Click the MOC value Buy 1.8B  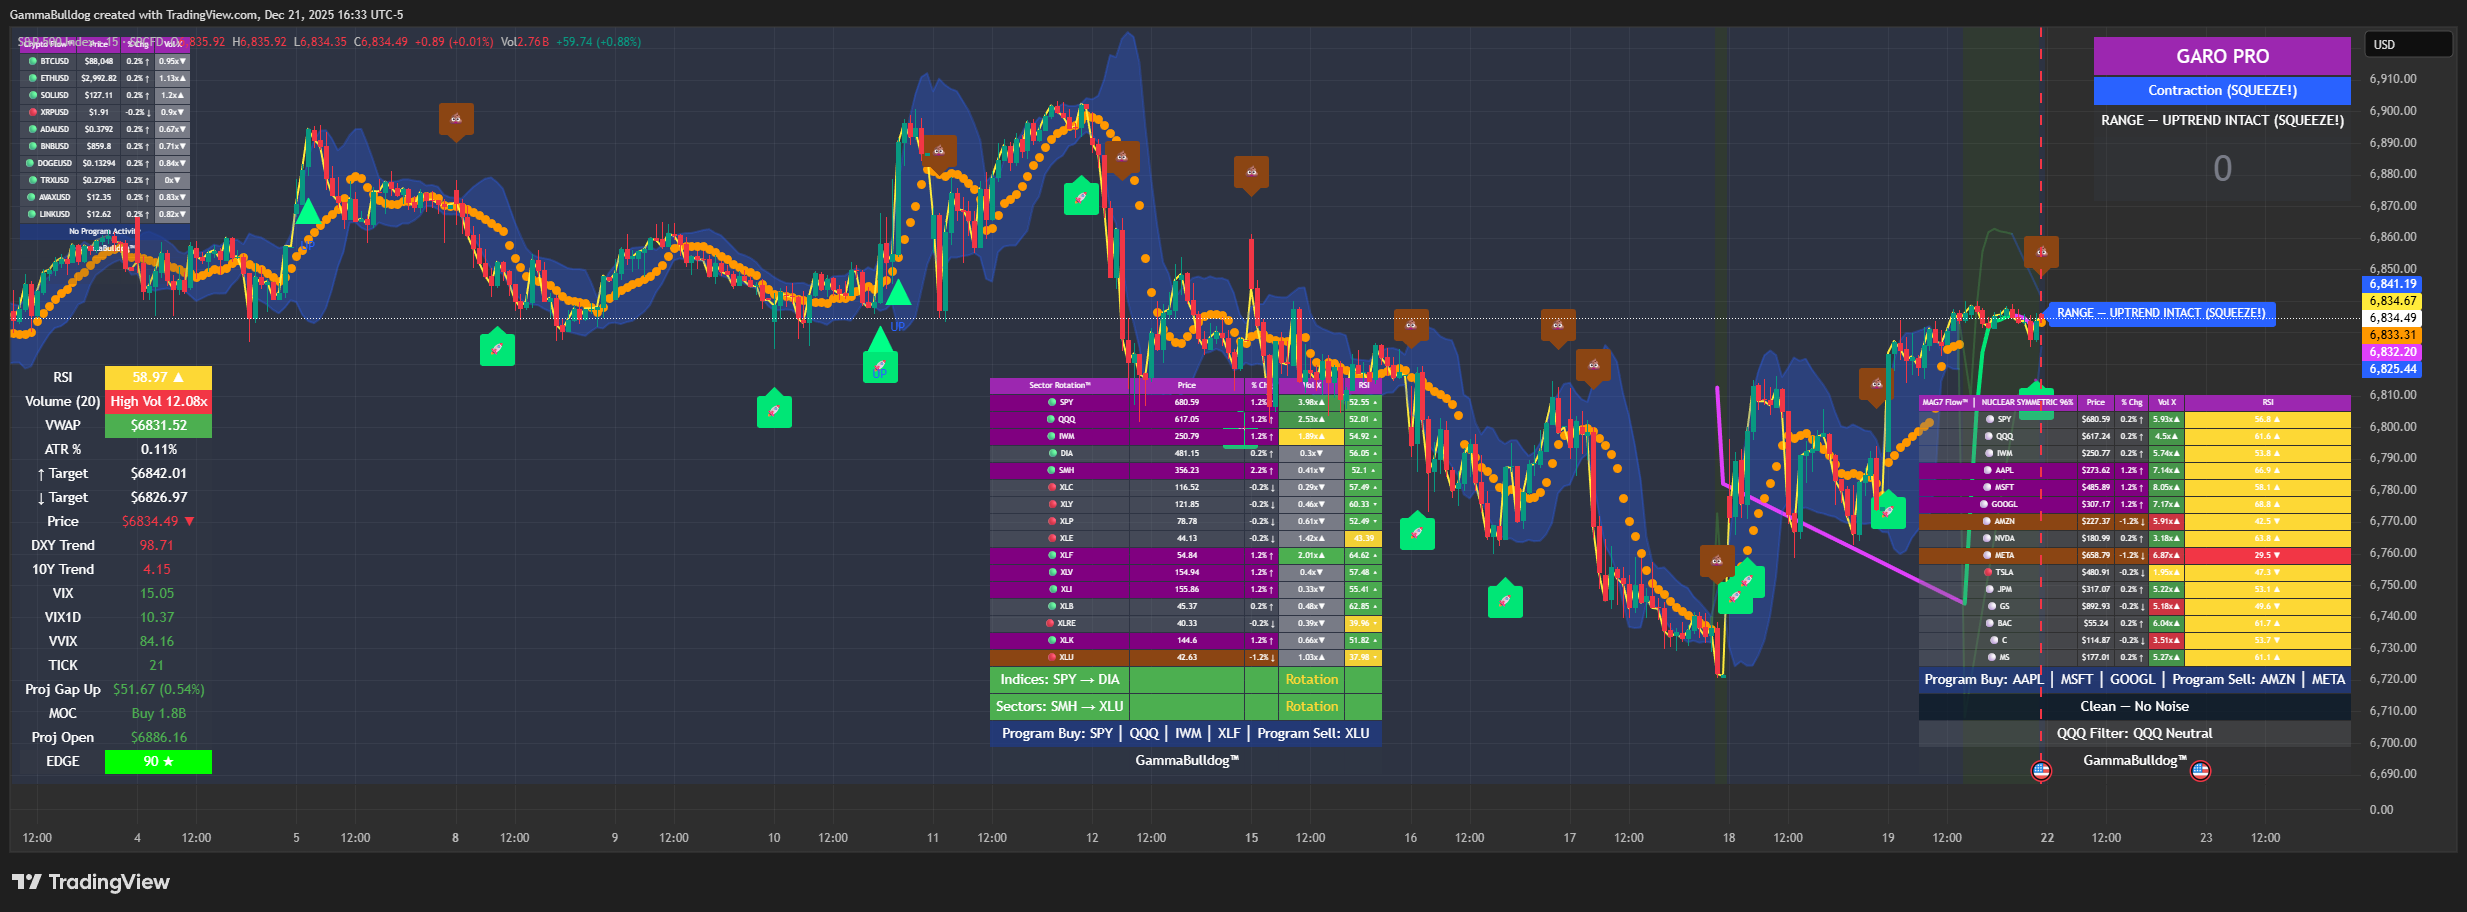(x=158, y=713)
